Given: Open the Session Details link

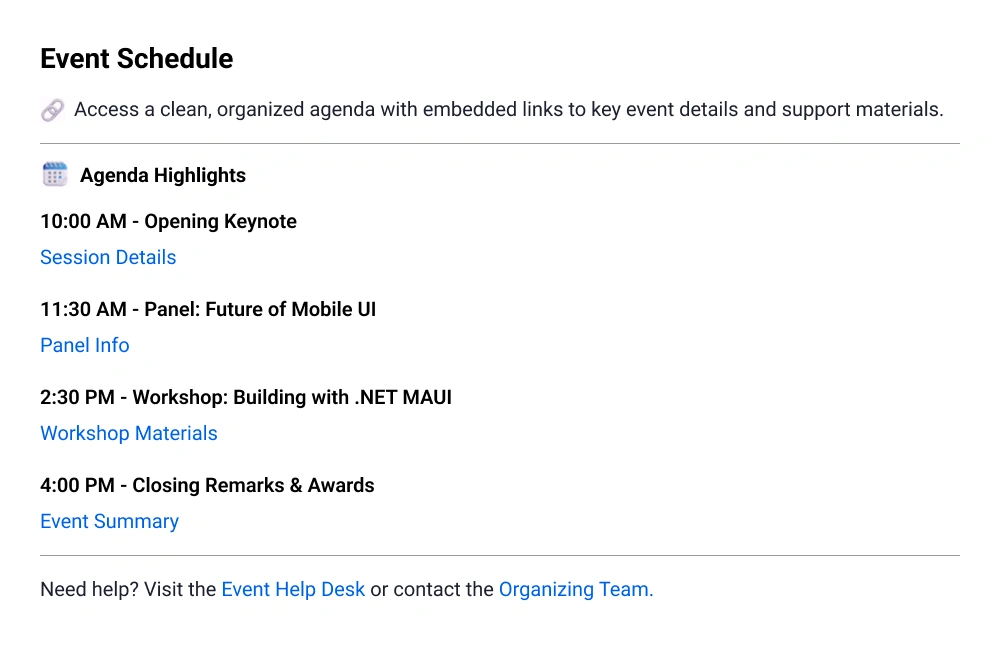Looking at the screenshot, I should point(108,257).
